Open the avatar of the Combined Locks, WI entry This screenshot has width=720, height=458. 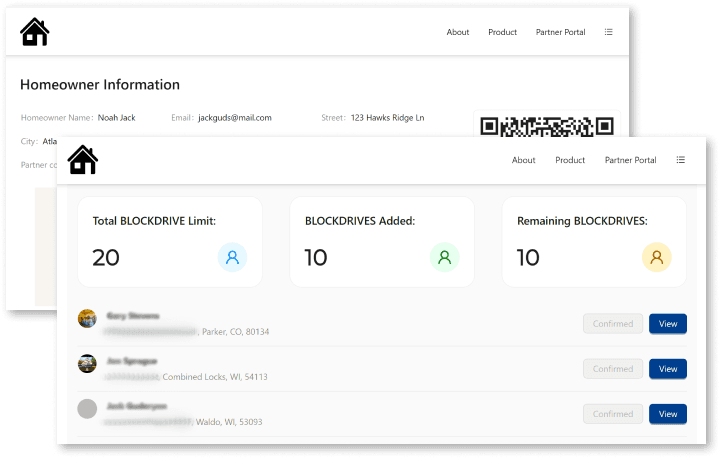coord(87,363)
